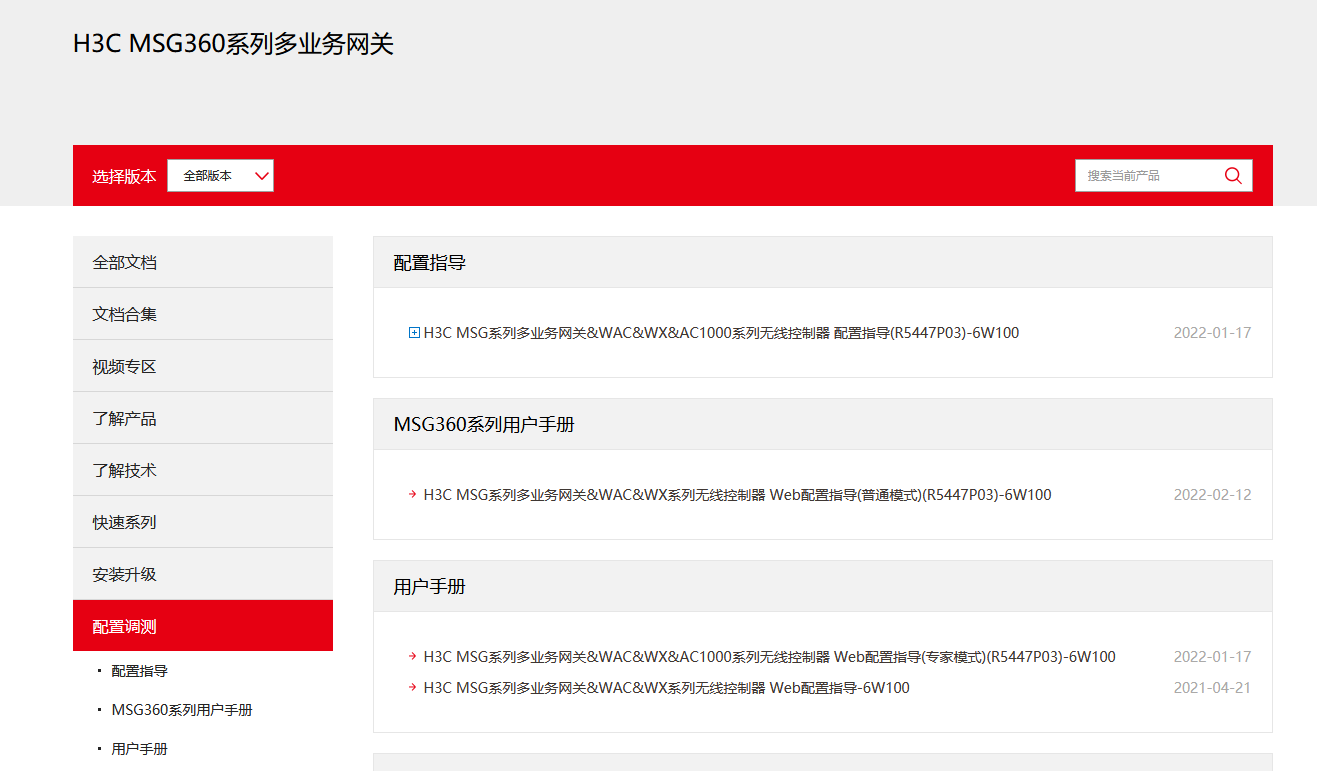
Task: Go to 安装升级 section
Action: point(203,574)
